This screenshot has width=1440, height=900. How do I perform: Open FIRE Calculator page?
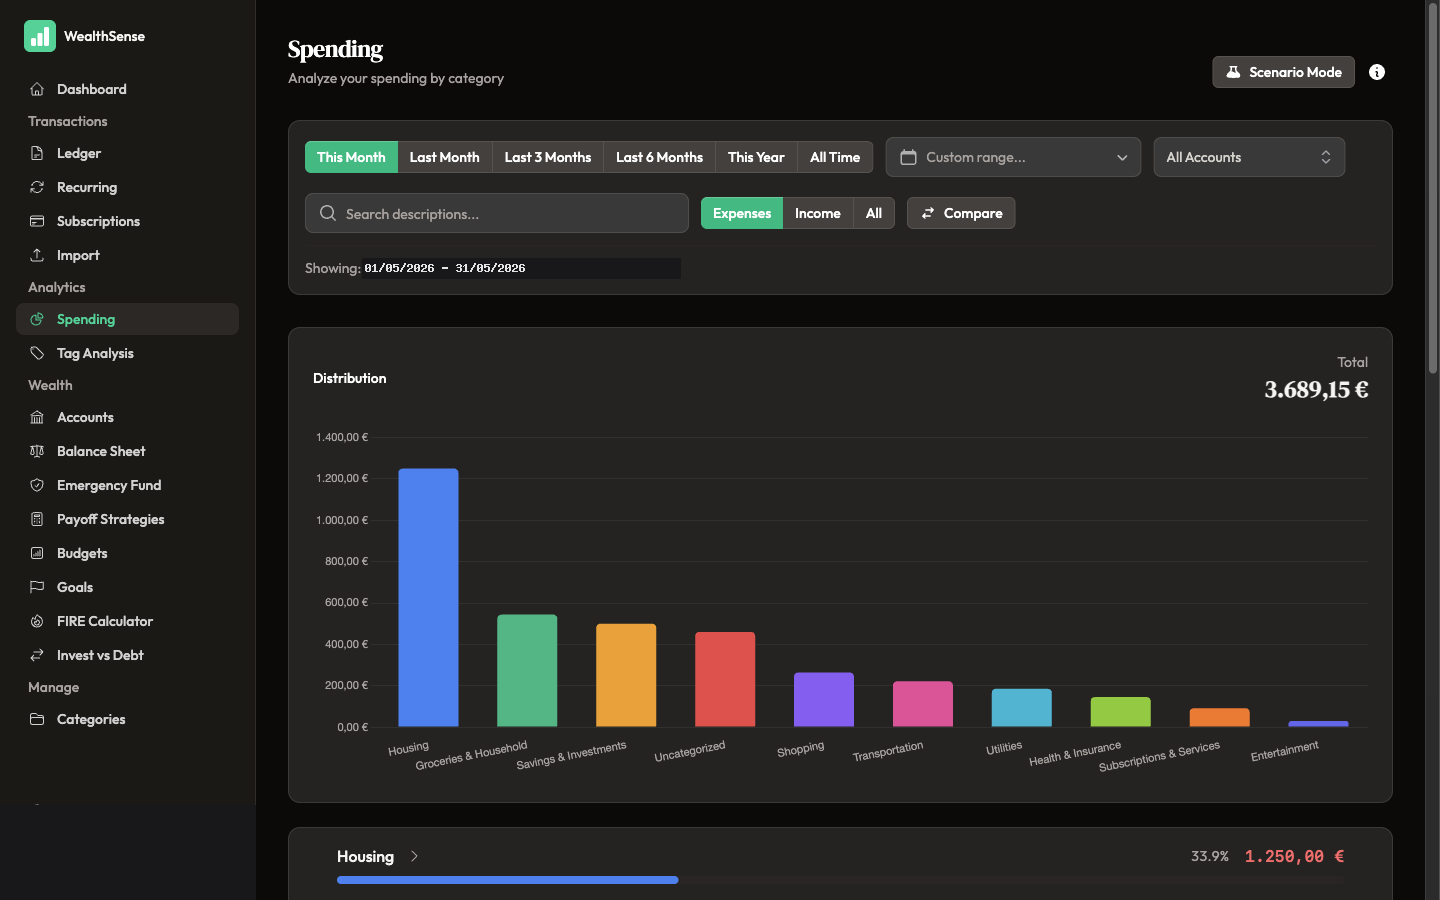(127, 621)
